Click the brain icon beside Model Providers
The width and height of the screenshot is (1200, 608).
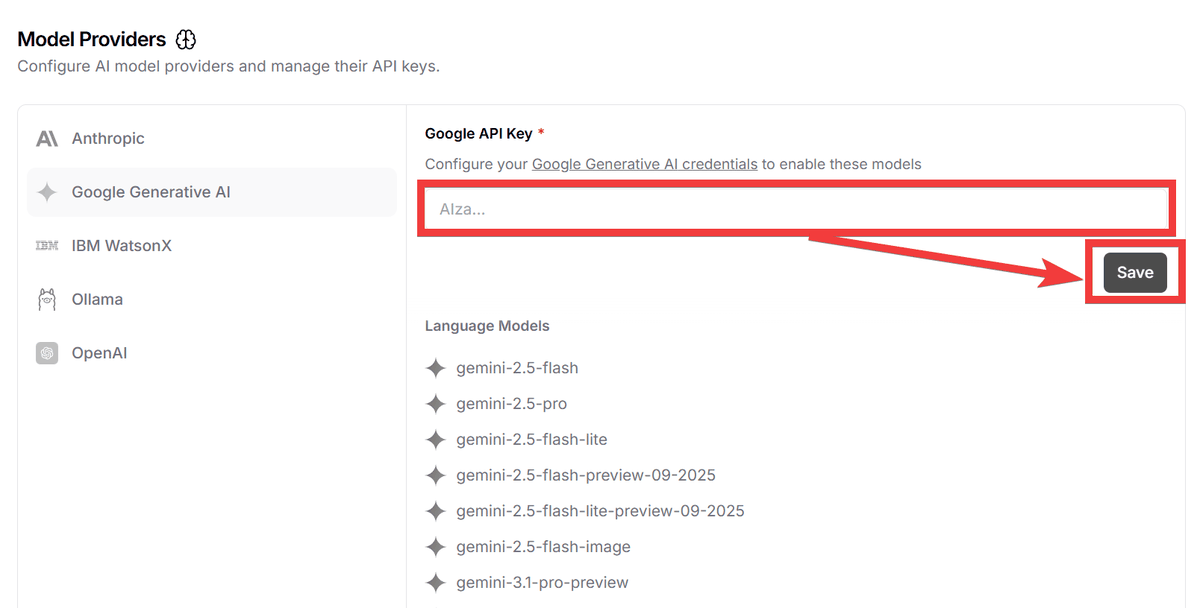point(186,40)
